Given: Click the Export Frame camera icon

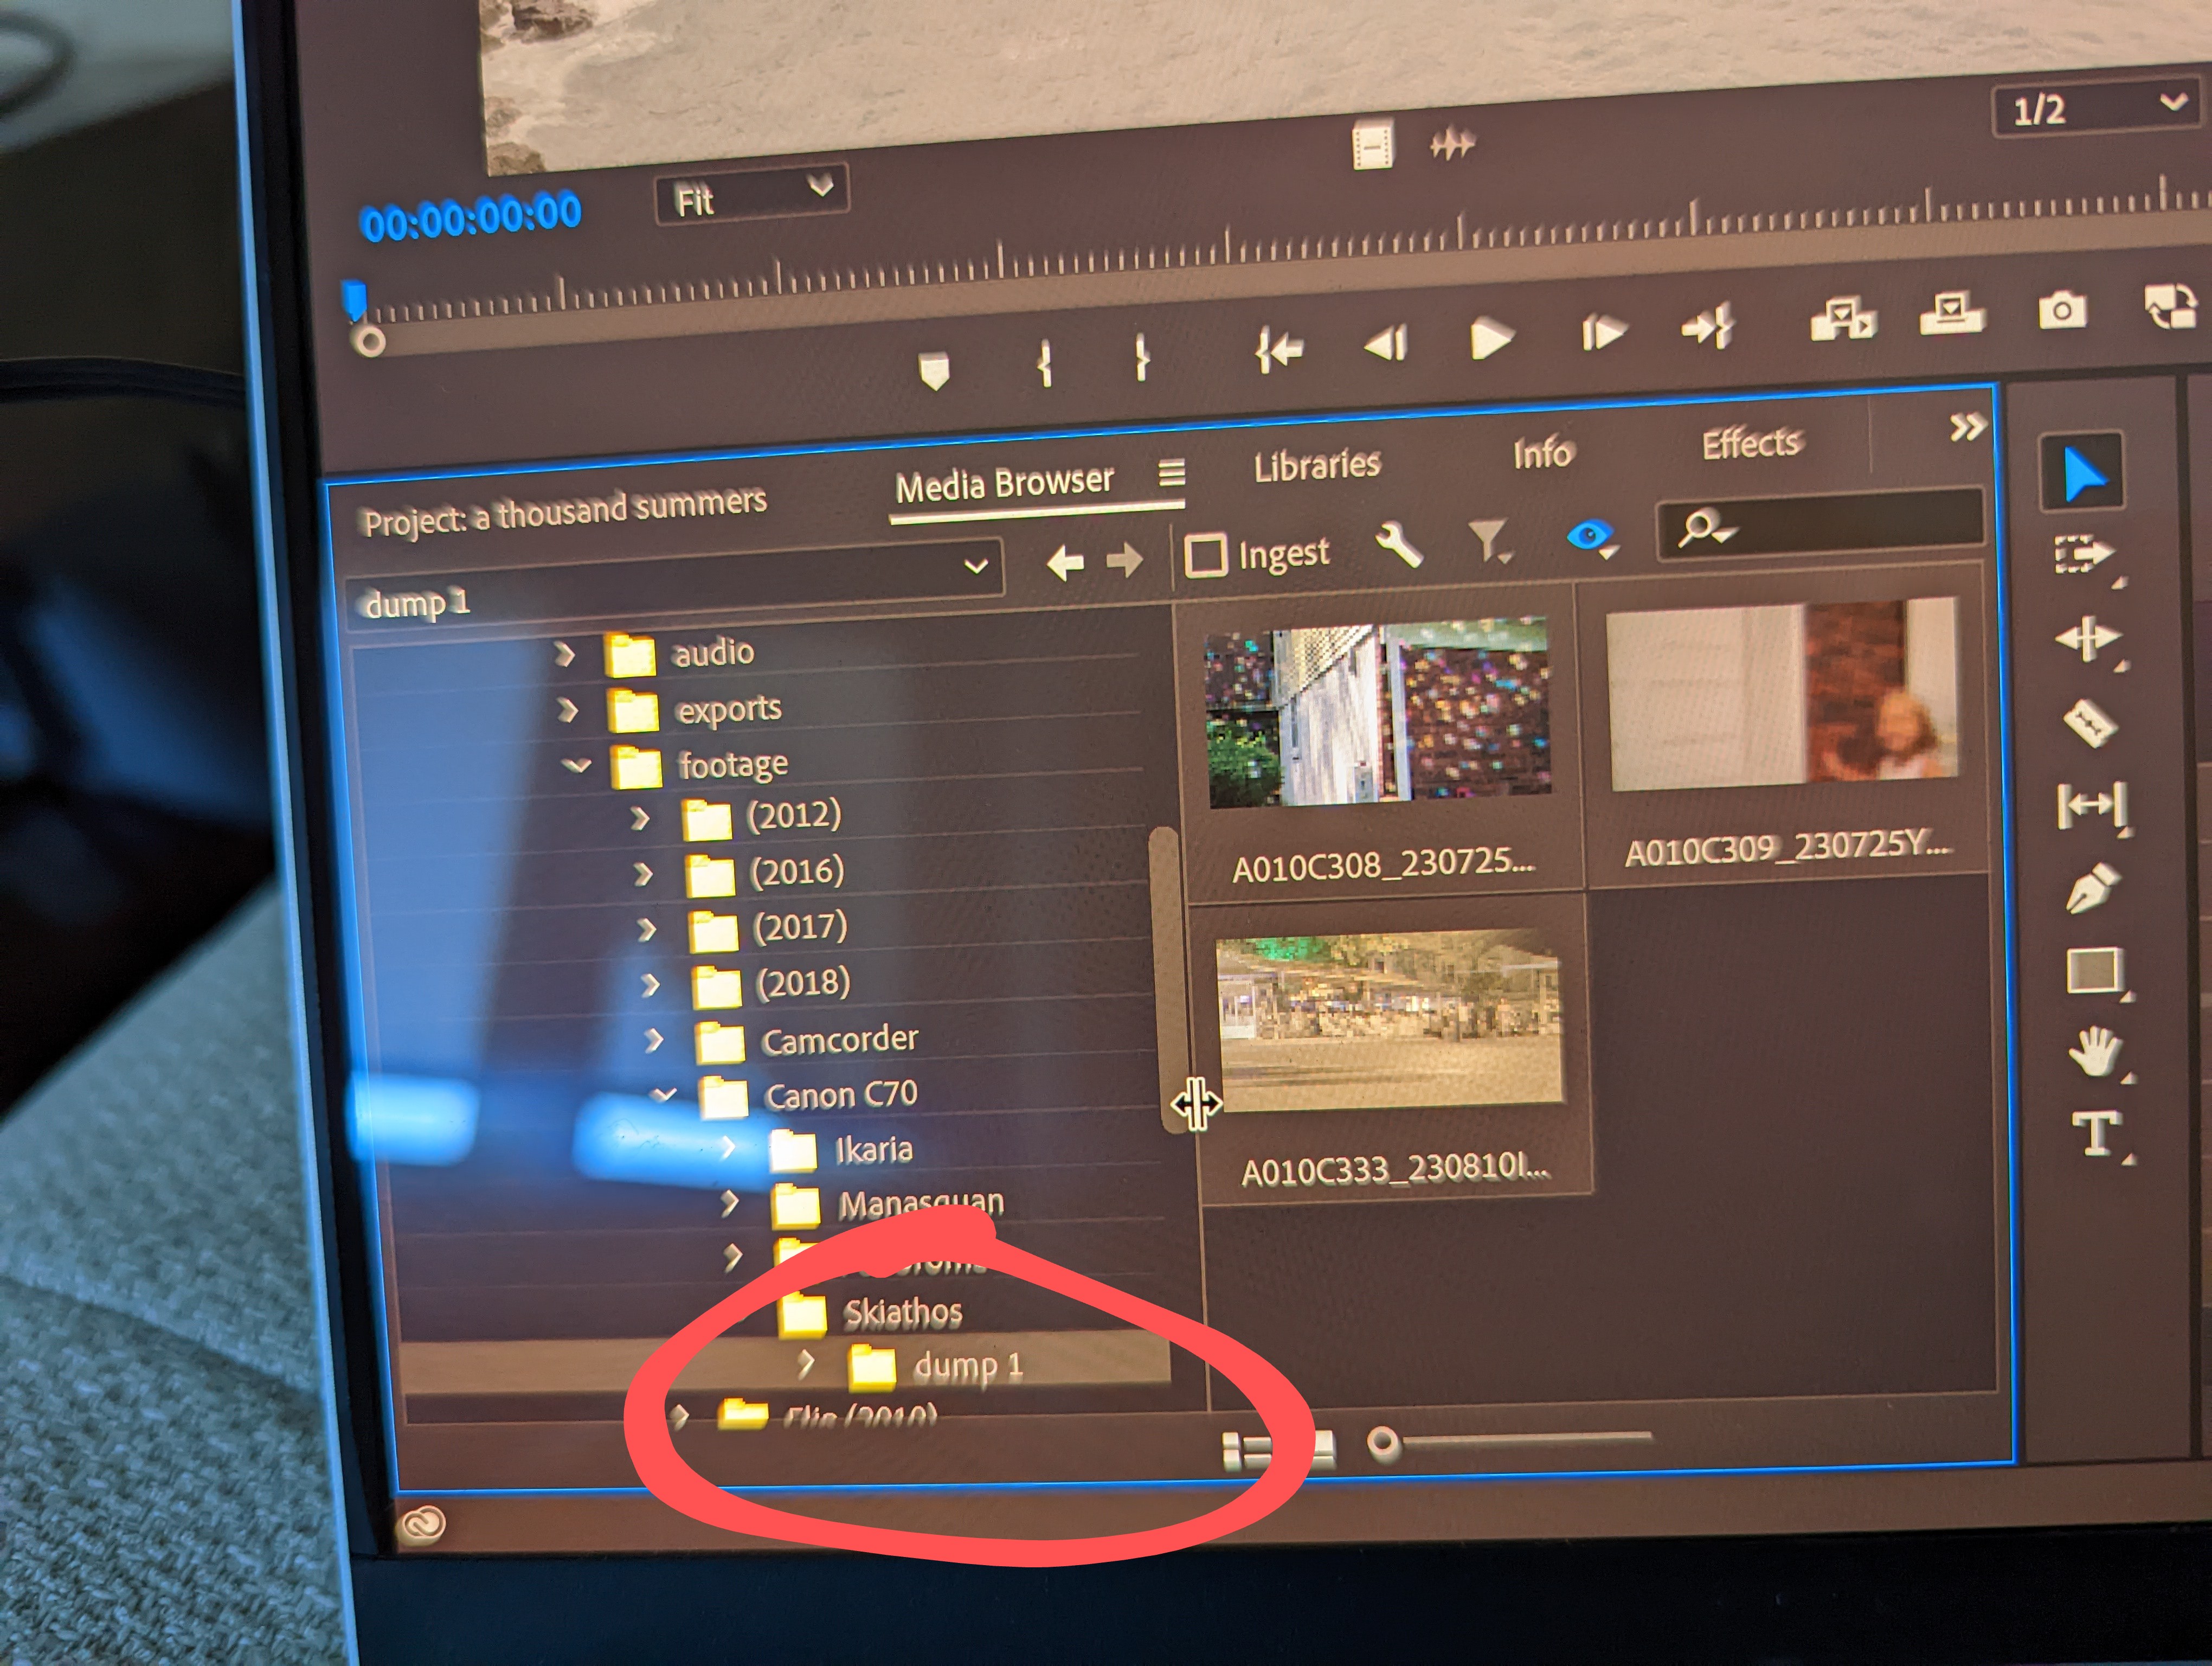Looking at the screenshot, I should 2062,312.
